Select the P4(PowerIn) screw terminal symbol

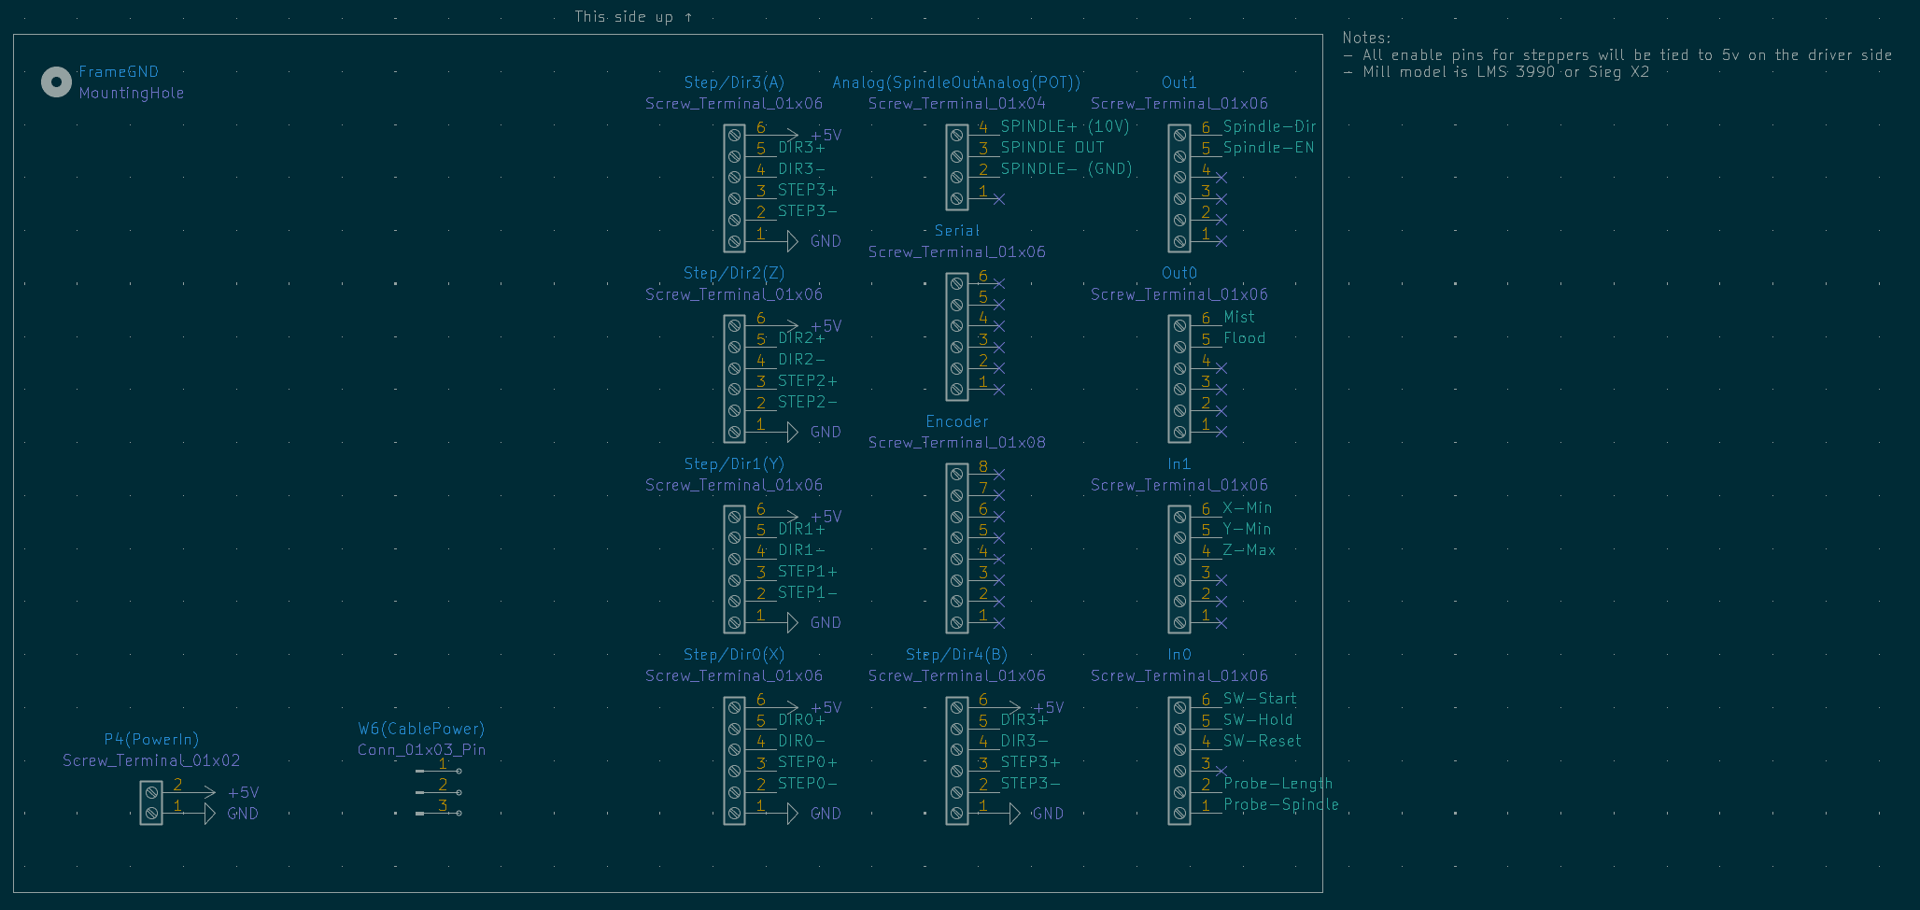click(151, 802)
